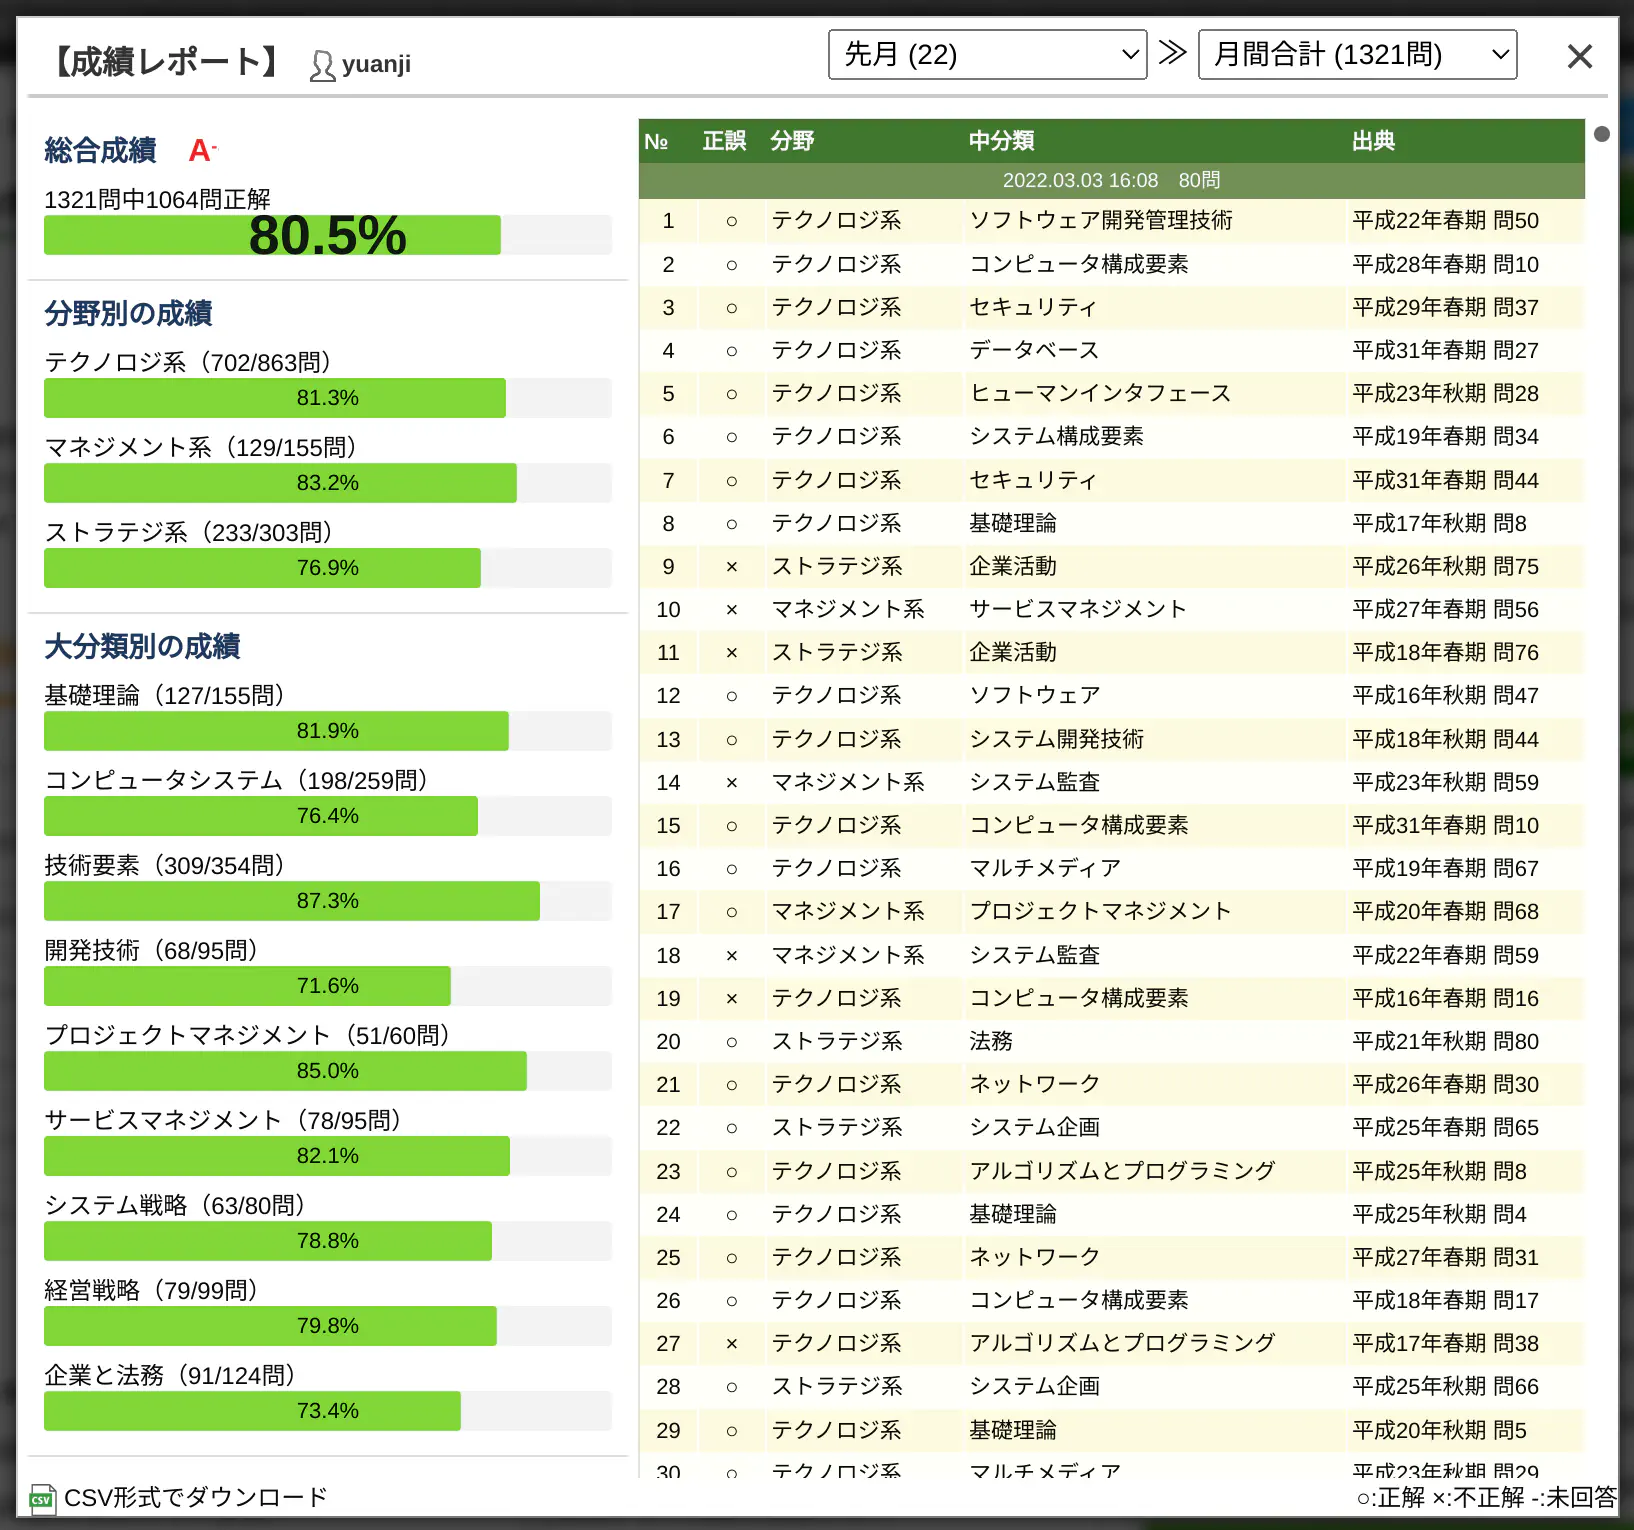Viewport: 1634px width, 1530px height.
Task: Click the CSV file icon next to the download link
Action: [x=40, y=1499]
